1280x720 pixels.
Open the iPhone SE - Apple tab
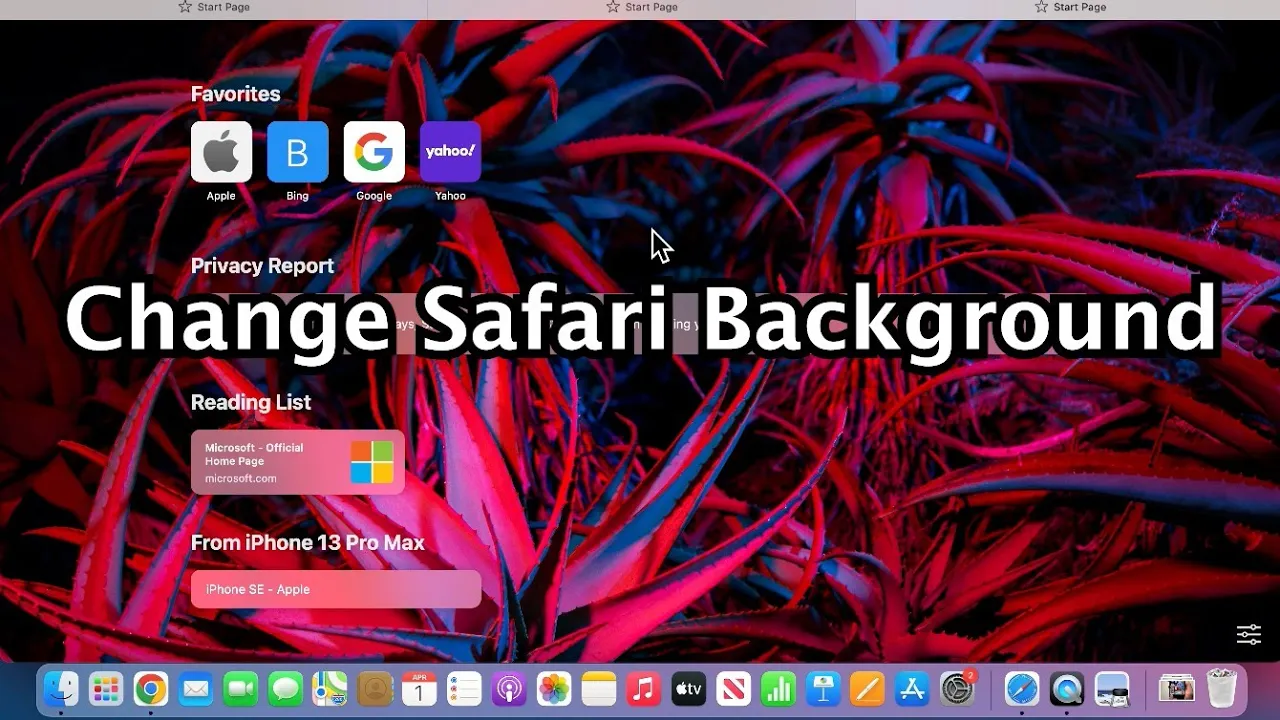[336, 589]
